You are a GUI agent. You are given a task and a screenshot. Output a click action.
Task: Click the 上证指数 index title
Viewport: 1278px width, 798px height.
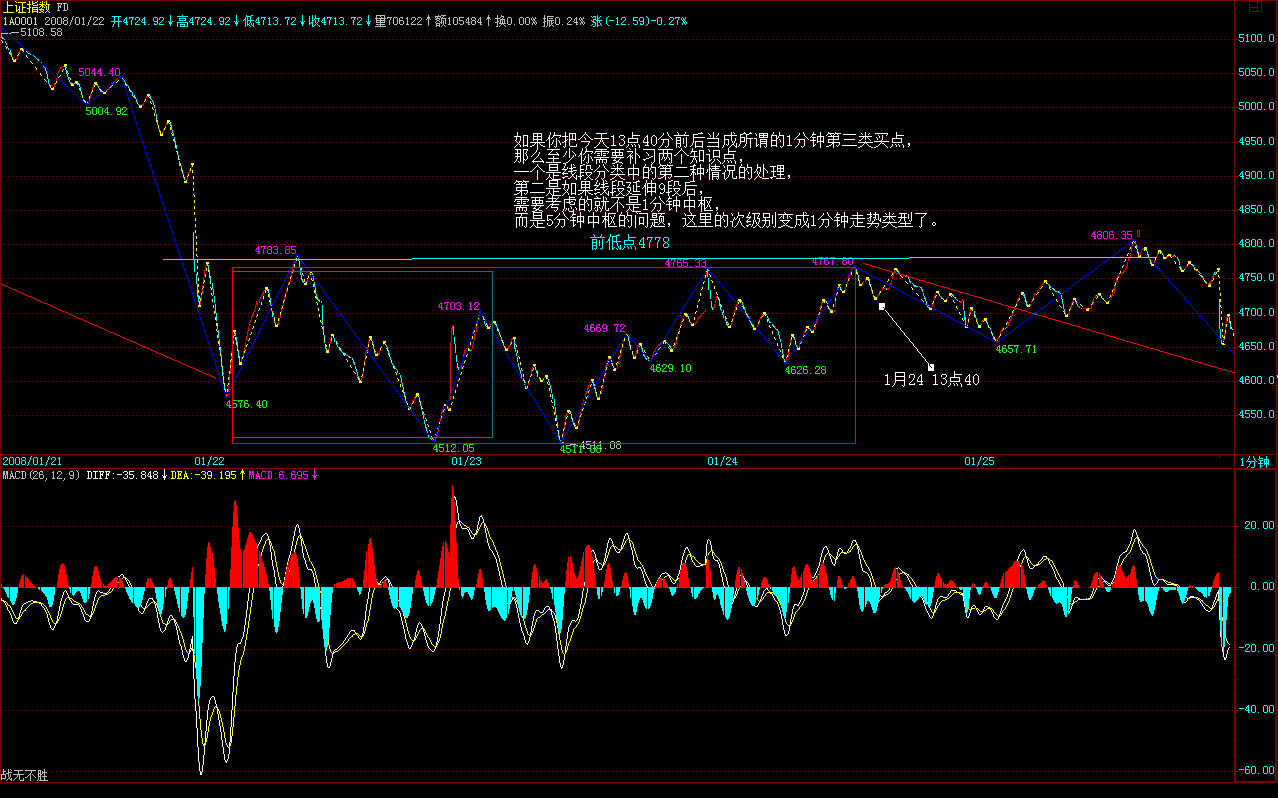[x=27, y=7]
